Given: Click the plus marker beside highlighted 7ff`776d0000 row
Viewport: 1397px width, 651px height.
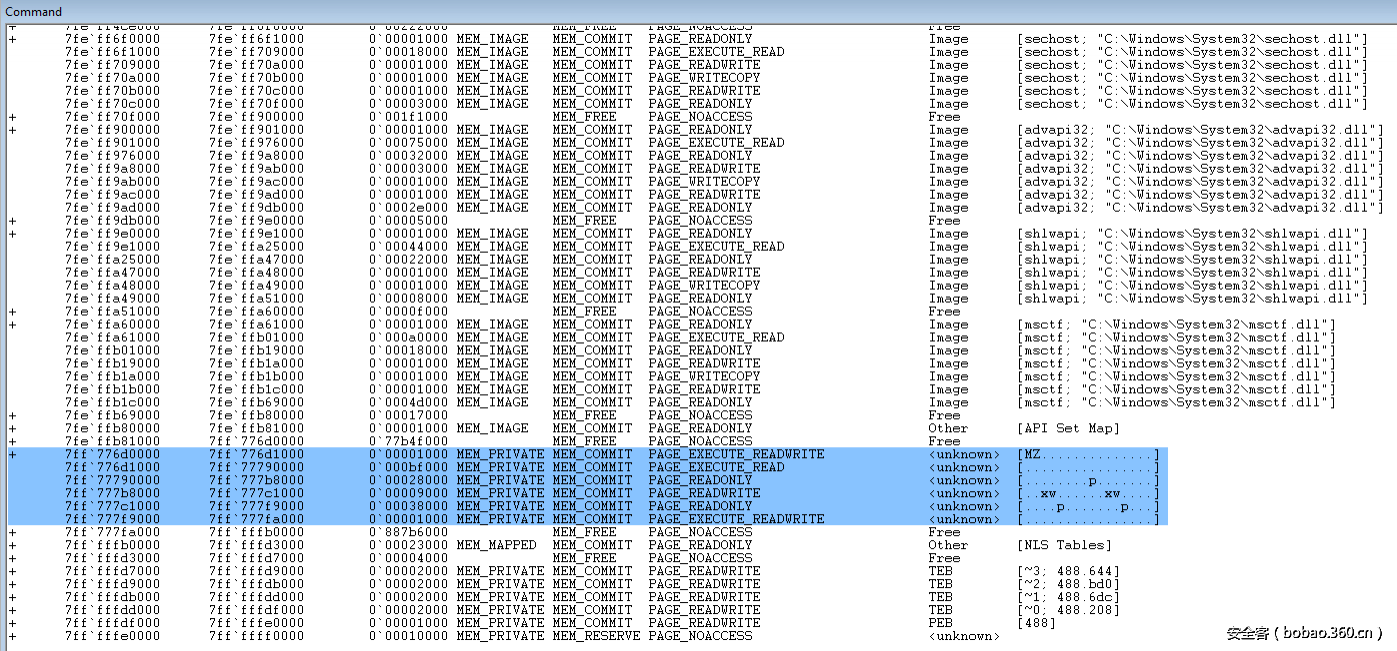Looking at the screenshot, I should pyautogui.click(x=12, y=454).
